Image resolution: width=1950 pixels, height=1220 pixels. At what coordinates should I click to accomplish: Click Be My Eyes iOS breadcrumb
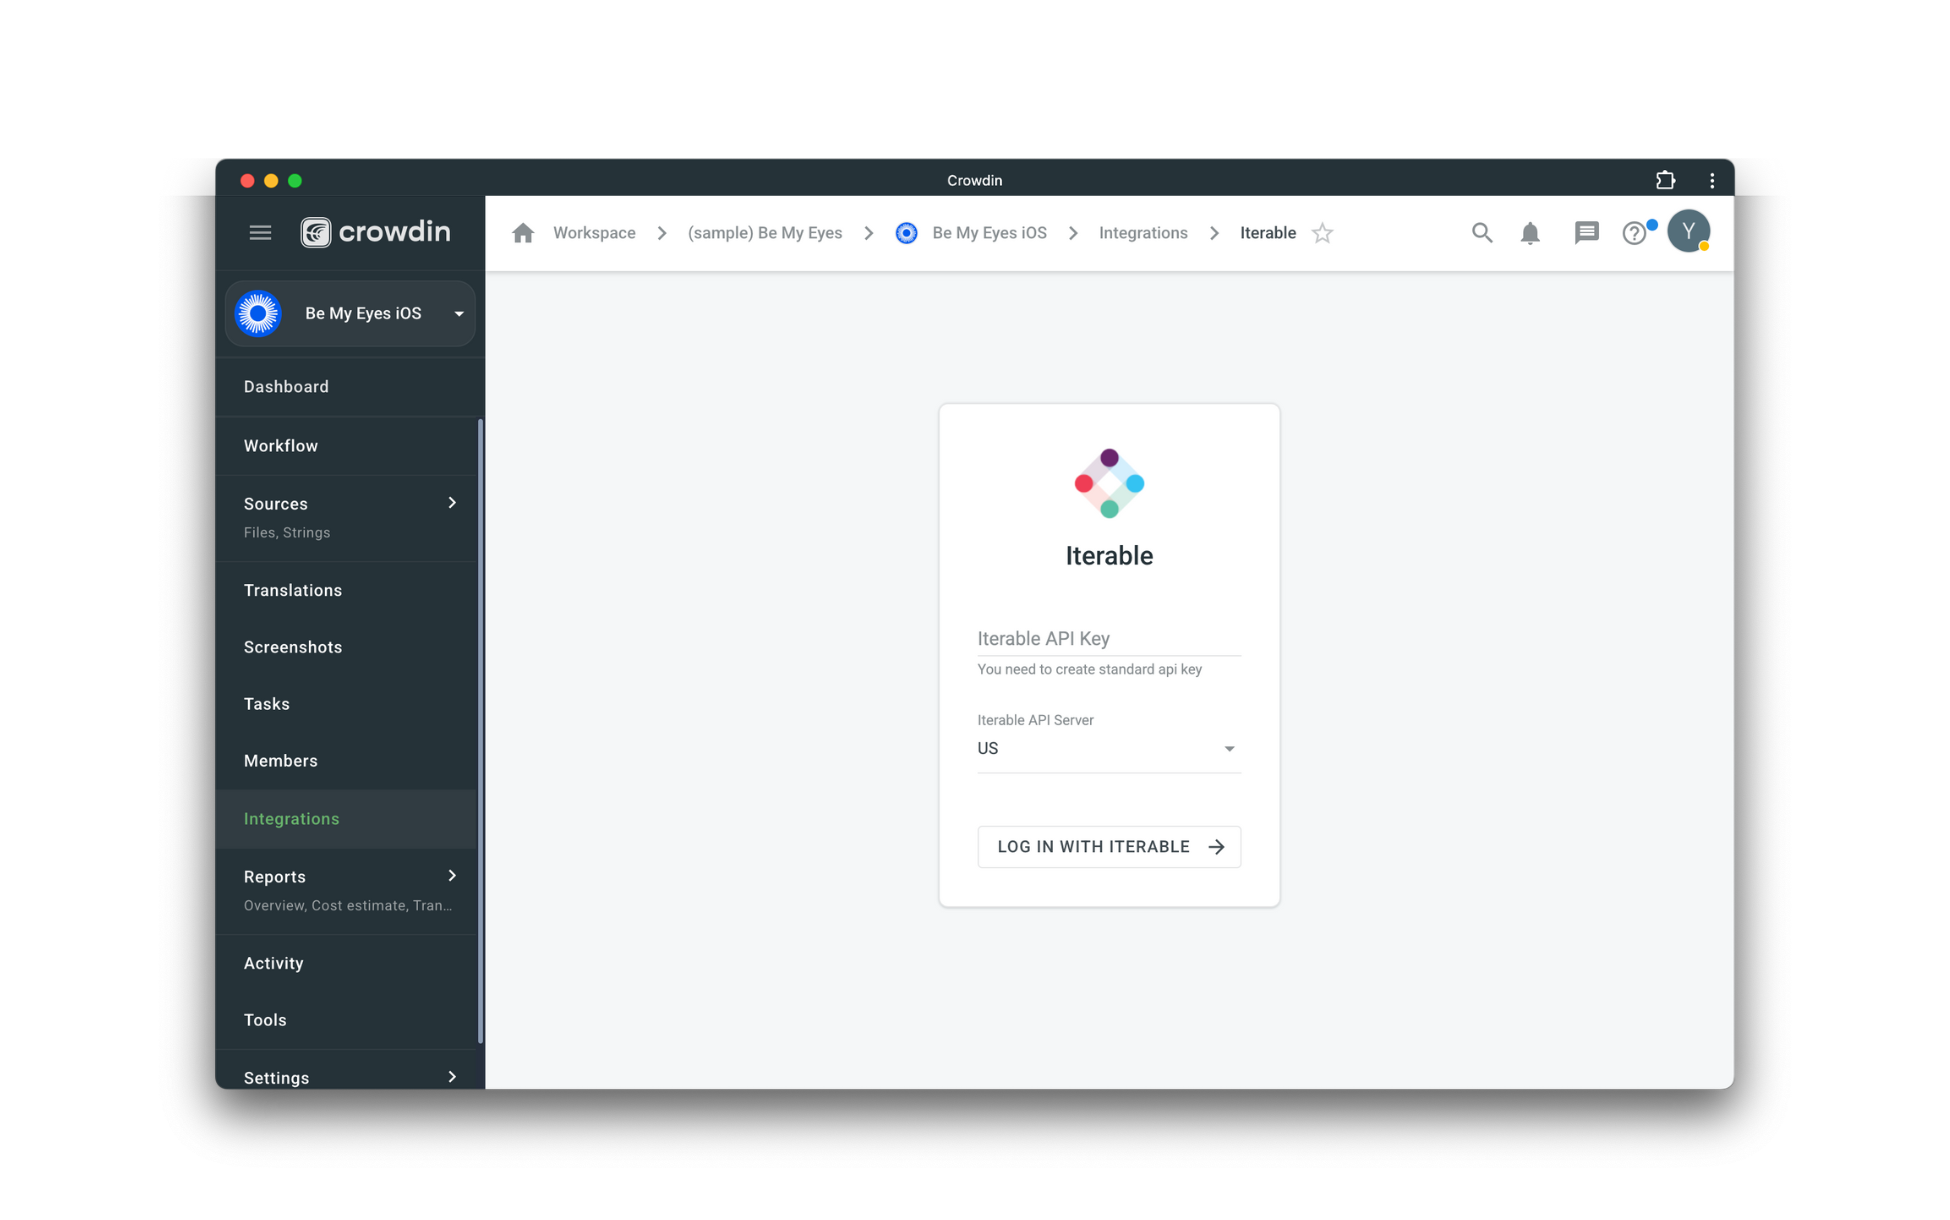point(989,233)
